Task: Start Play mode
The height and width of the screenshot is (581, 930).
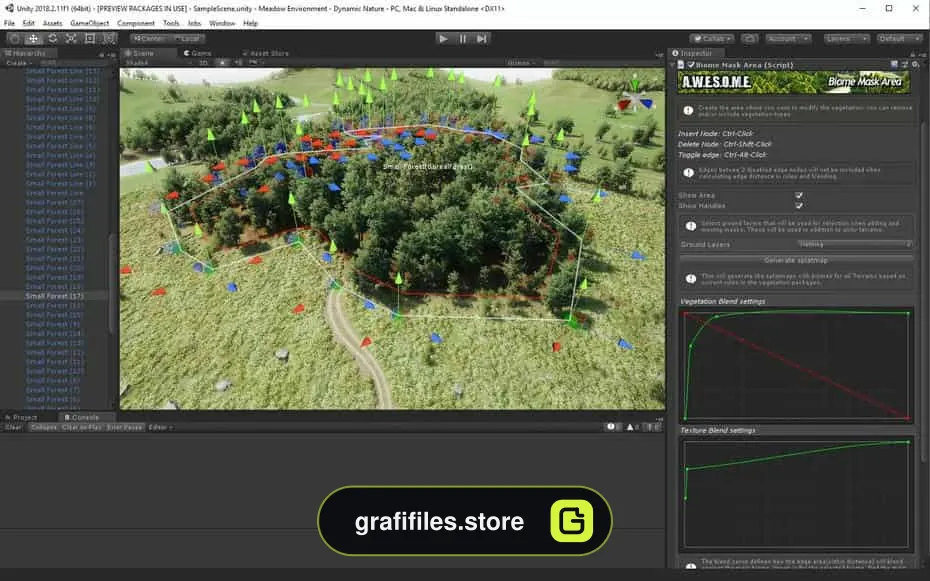Action: tap(443, 39)
